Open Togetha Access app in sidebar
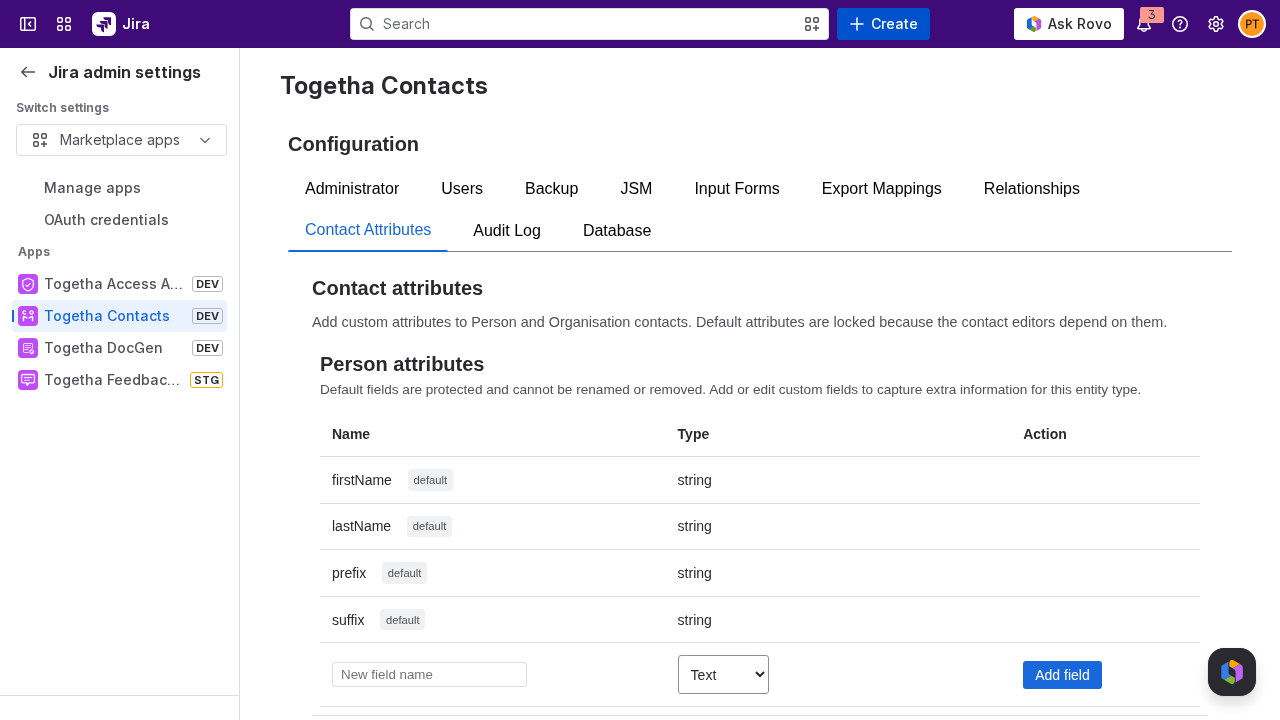 click(119, 284)
